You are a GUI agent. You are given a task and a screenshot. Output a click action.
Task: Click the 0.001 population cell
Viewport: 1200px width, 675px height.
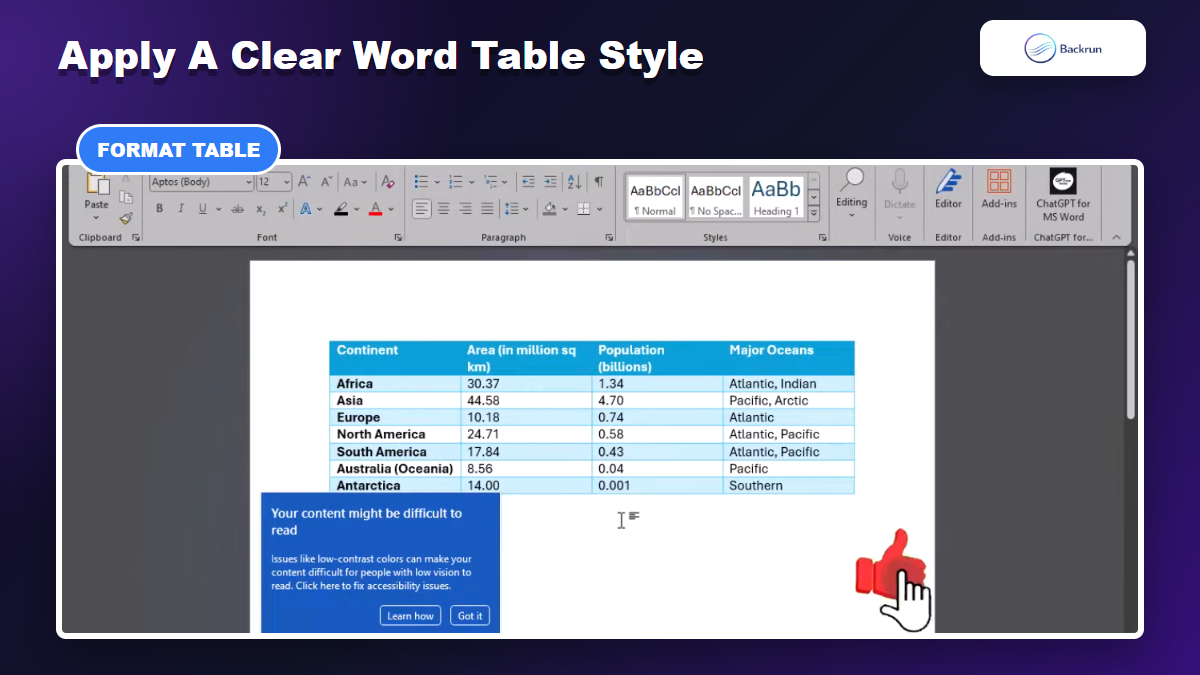[658, 486]
